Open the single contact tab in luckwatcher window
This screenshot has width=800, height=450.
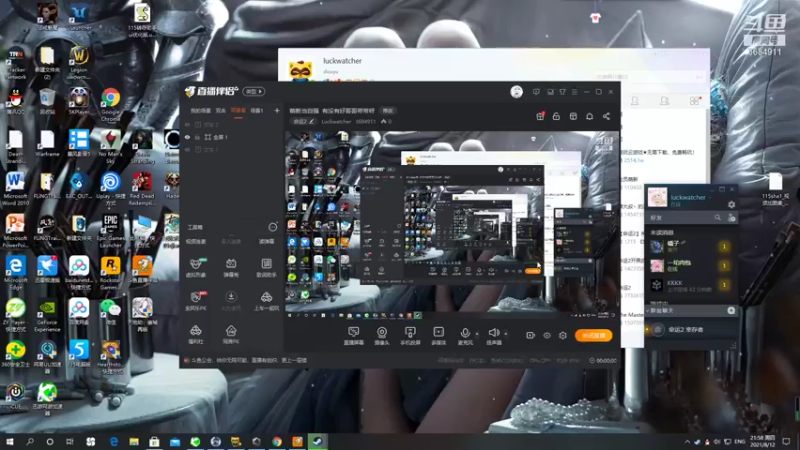pyautogui.click(x=635, y=101)
